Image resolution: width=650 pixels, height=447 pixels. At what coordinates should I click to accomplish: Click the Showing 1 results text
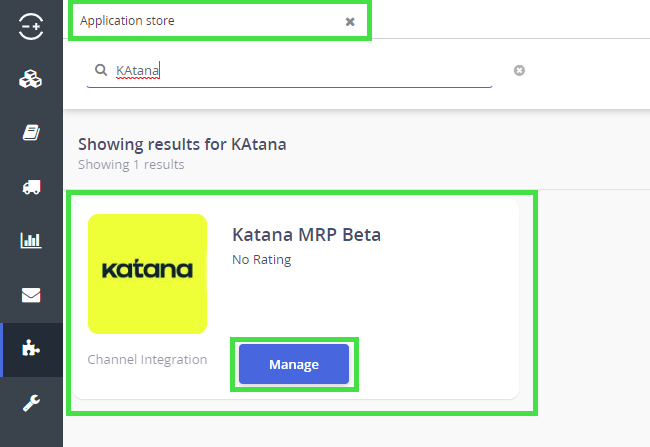pyautogui.click(x=131, y=164)
